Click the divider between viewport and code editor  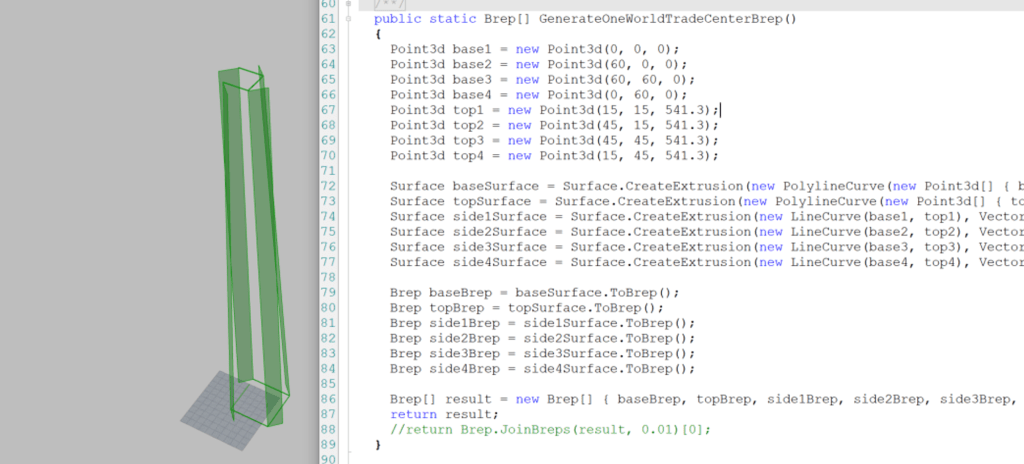coord(306,232)
